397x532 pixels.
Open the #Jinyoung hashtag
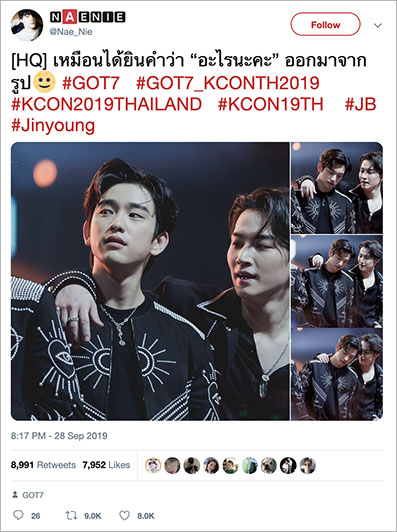53,126
